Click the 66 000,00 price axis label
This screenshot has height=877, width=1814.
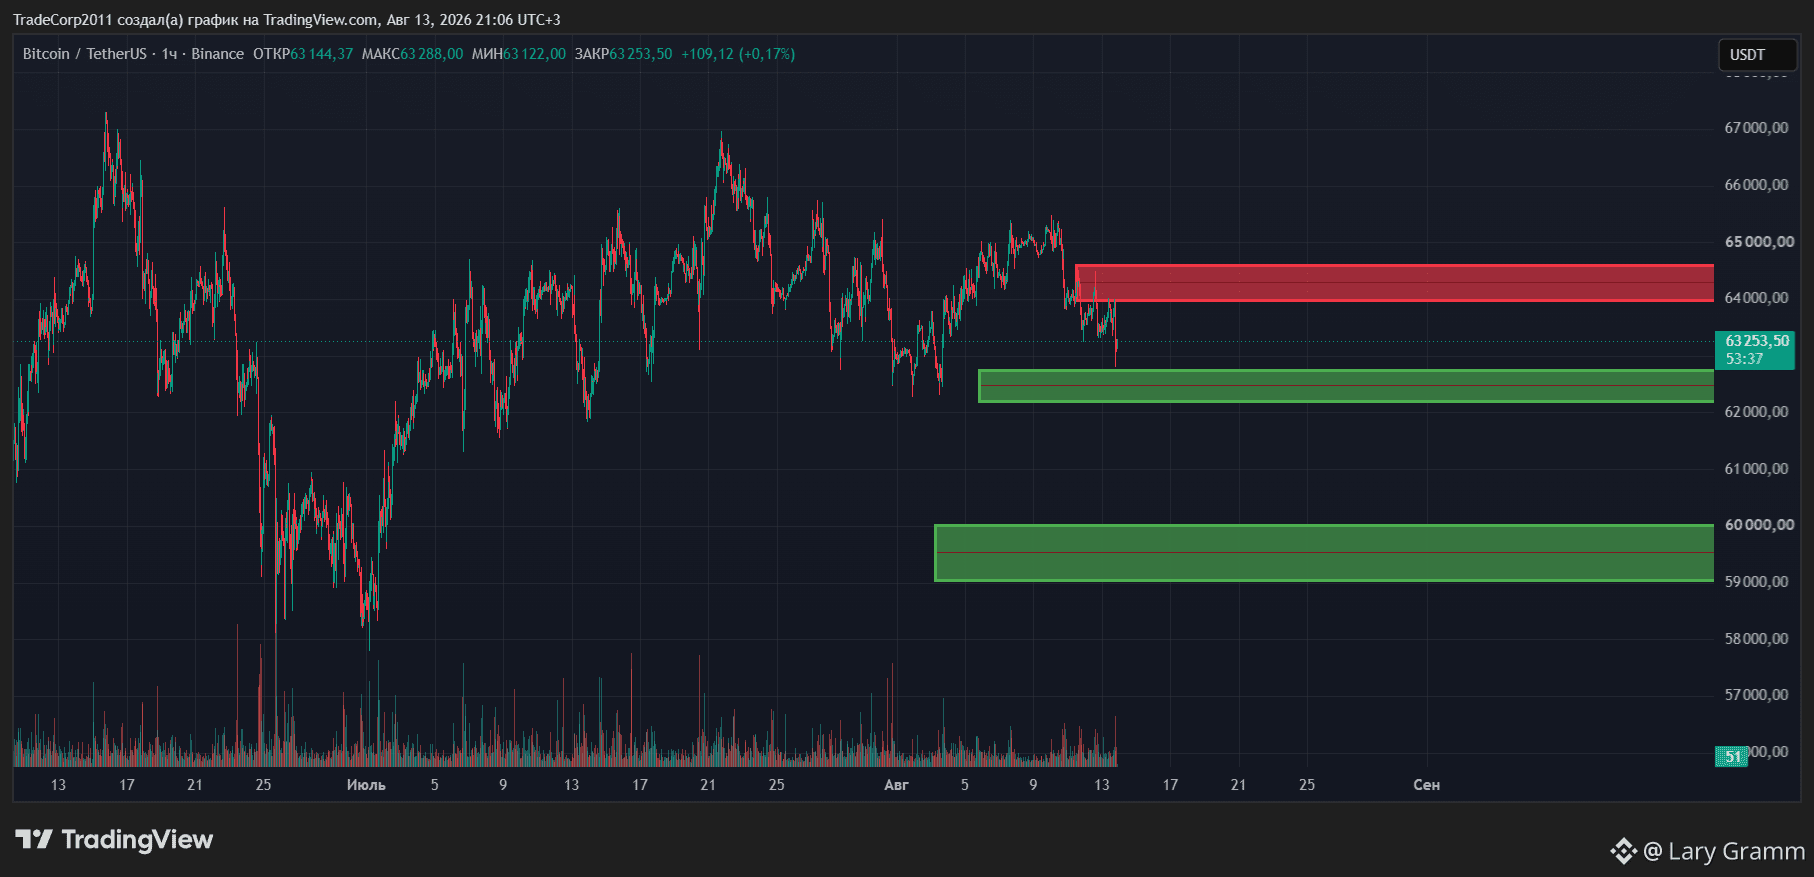(1757, 185)
